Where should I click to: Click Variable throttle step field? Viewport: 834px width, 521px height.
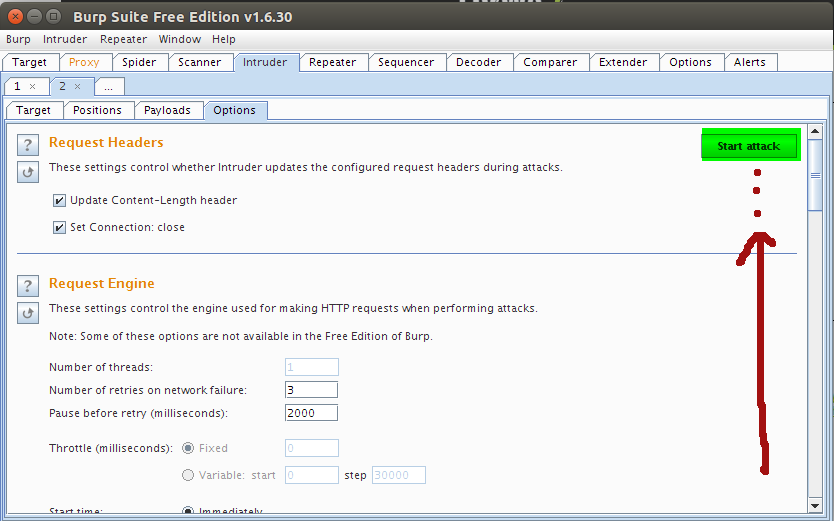(x=399, y=475)
